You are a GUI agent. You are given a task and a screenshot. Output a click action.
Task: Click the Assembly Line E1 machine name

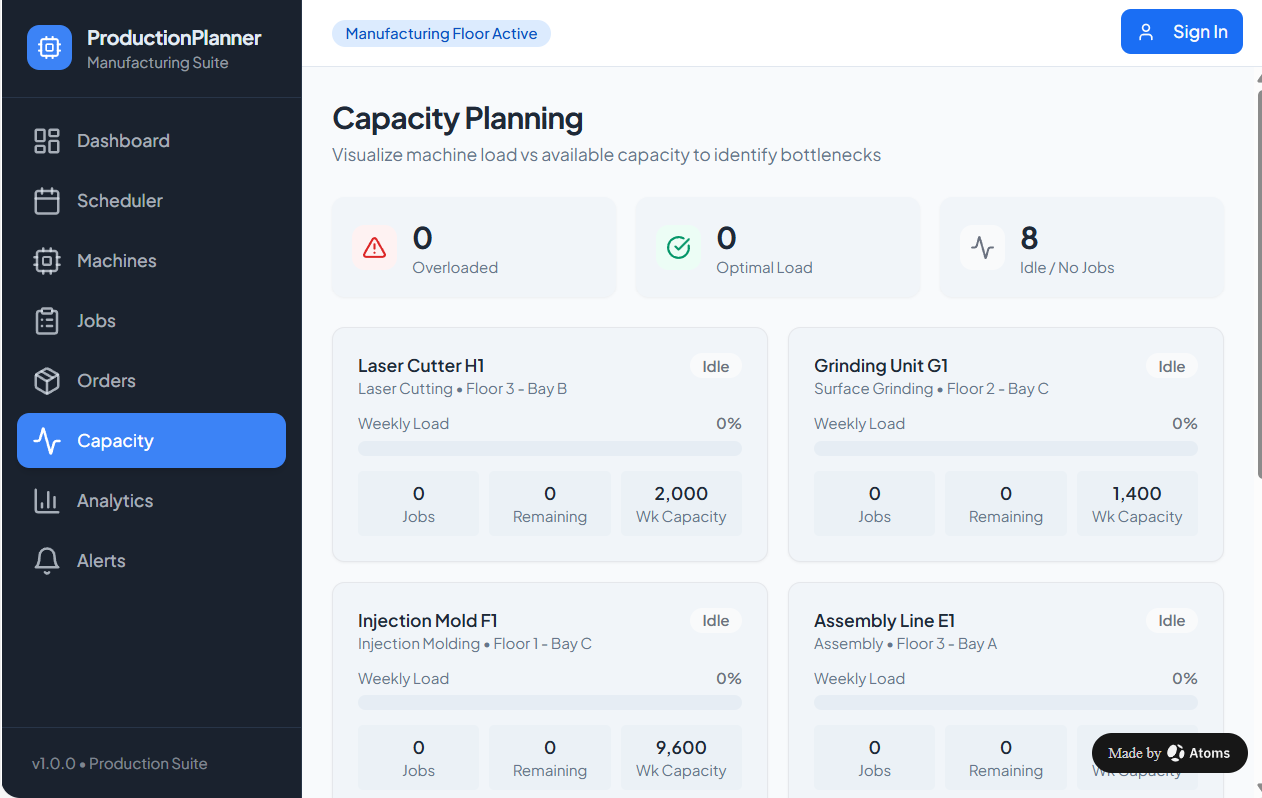(x=885, y=621)
